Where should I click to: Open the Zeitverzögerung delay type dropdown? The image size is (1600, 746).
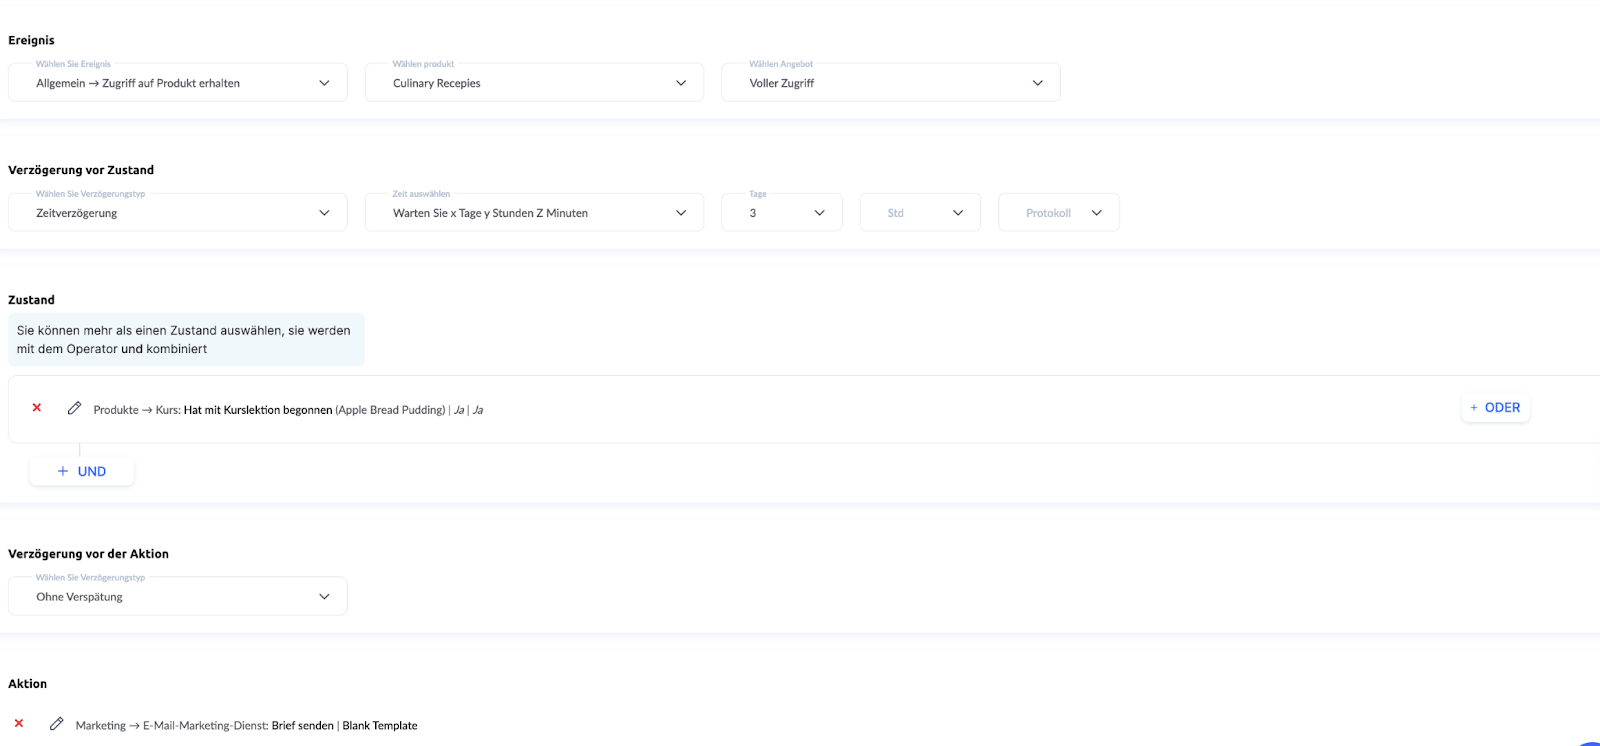(178, 213)
